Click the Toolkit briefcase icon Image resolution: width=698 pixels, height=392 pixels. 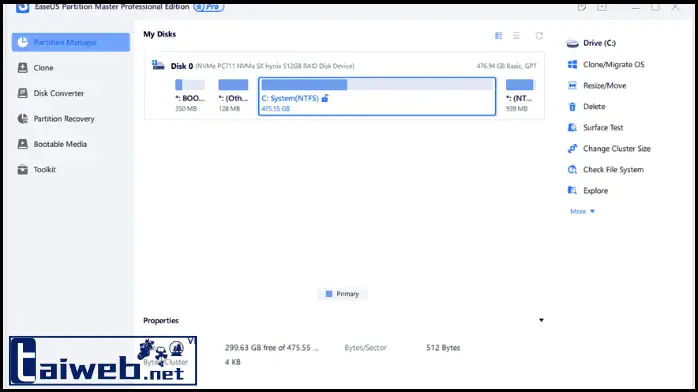coord(23,170)
